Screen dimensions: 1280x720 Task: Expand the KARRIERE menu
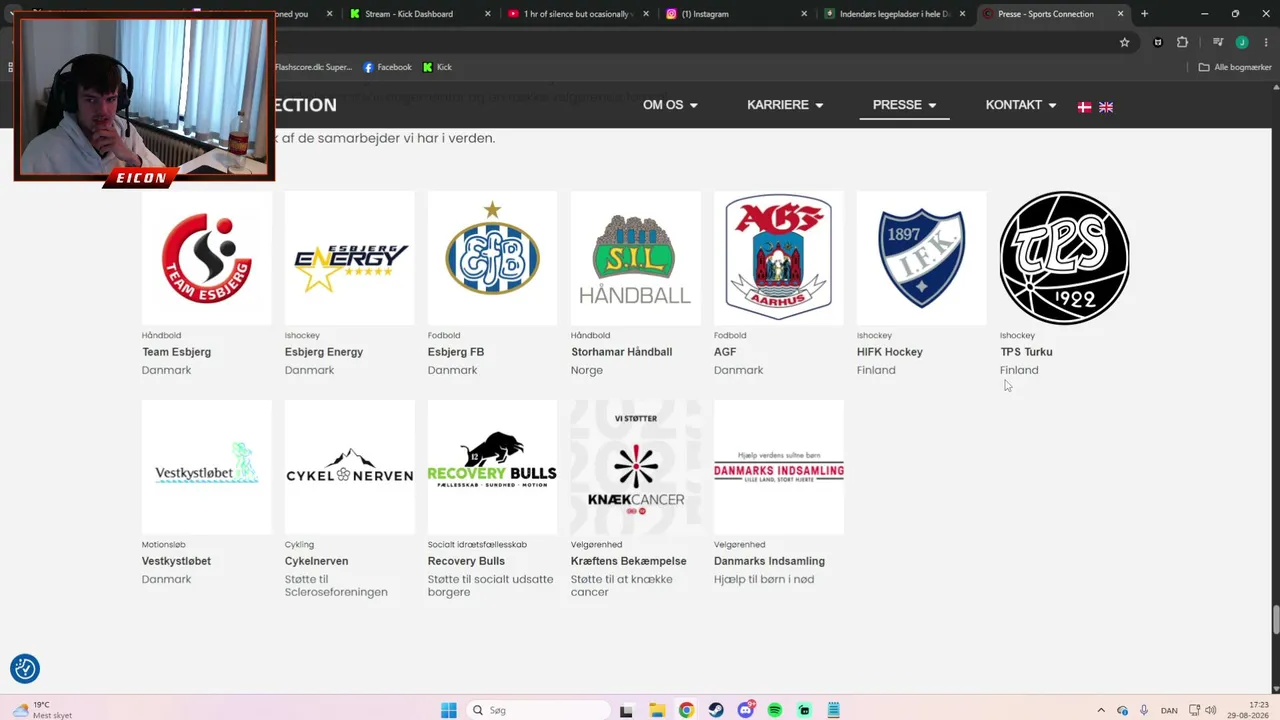[x=785, y=105]
